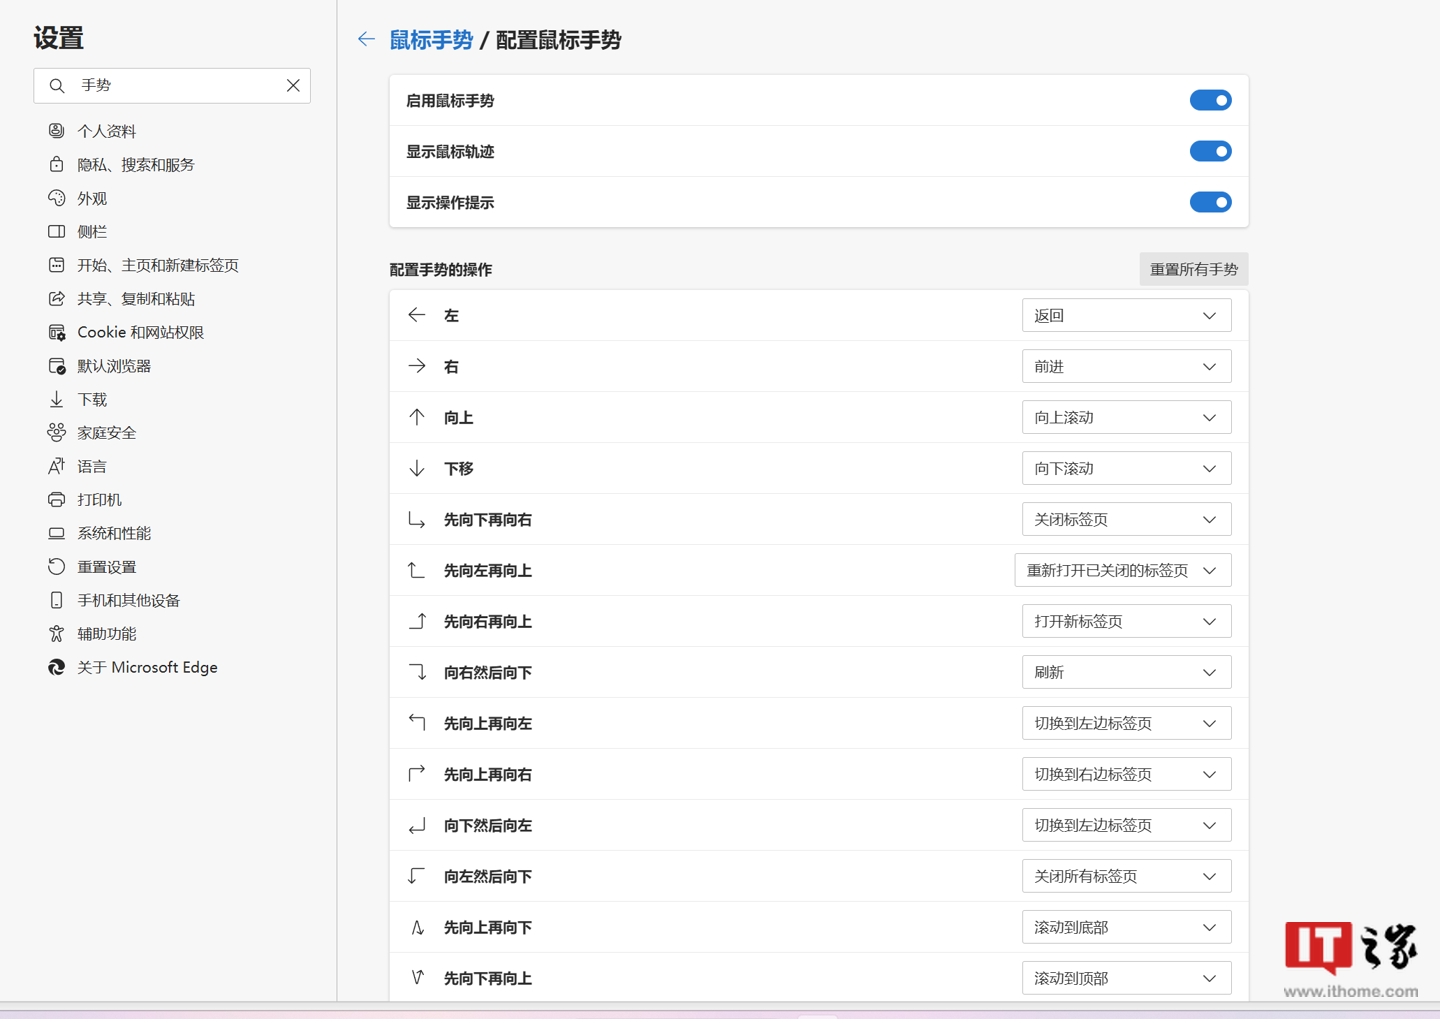
Task: Open the 返回 dropdown for the 左 gesture
Action: 1126,315
